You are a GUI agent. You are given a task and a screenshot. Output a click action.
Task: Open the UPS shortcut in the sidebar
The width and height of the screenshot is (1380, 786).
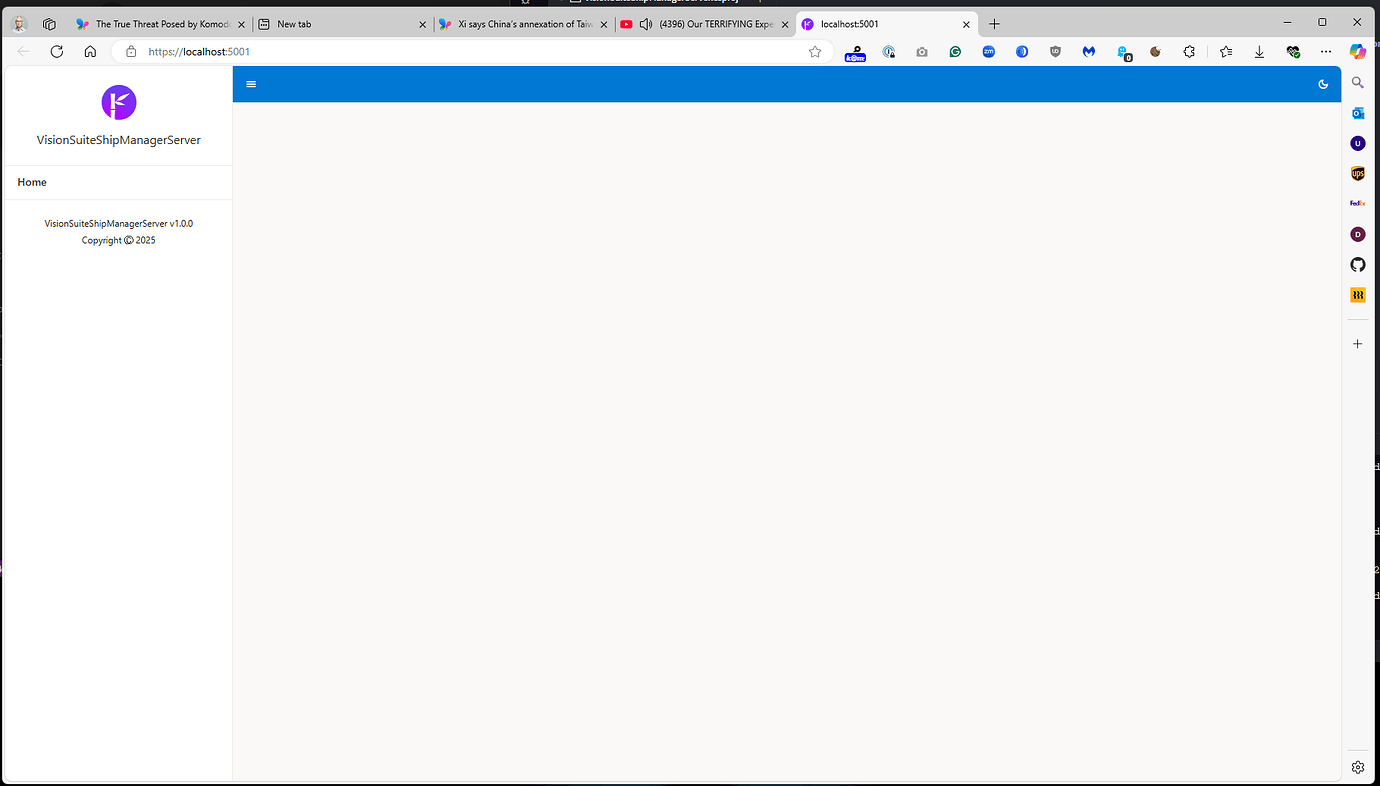(1357, 173)
